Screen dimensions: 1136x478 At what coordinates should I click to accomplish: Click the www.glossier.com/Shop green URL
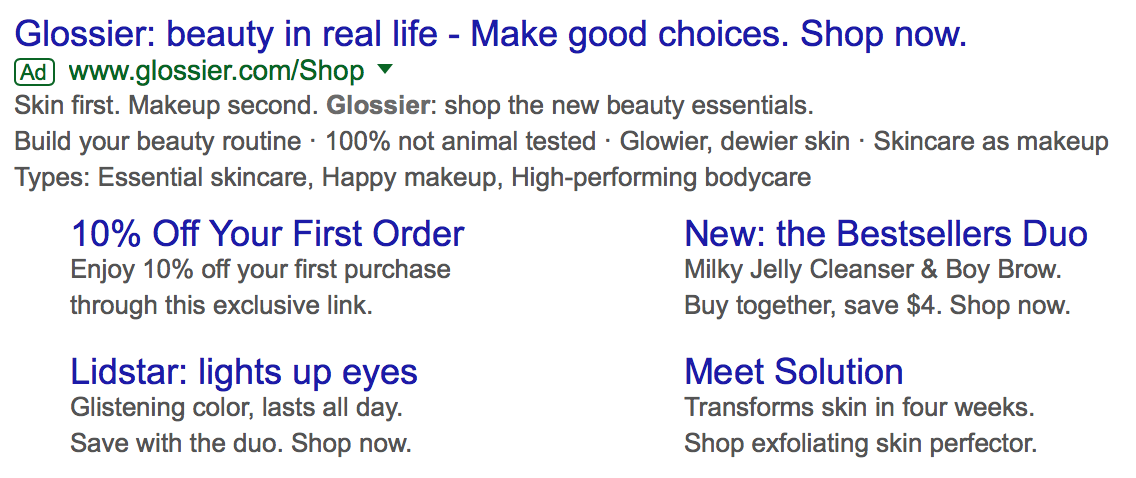(217, 72)
